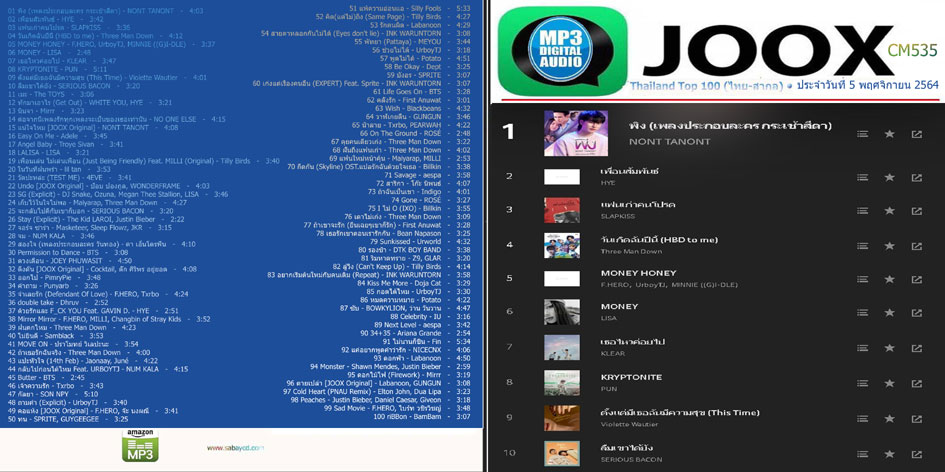Open SLAPKISS album thumbnail
945x472 pixels.
562,210
